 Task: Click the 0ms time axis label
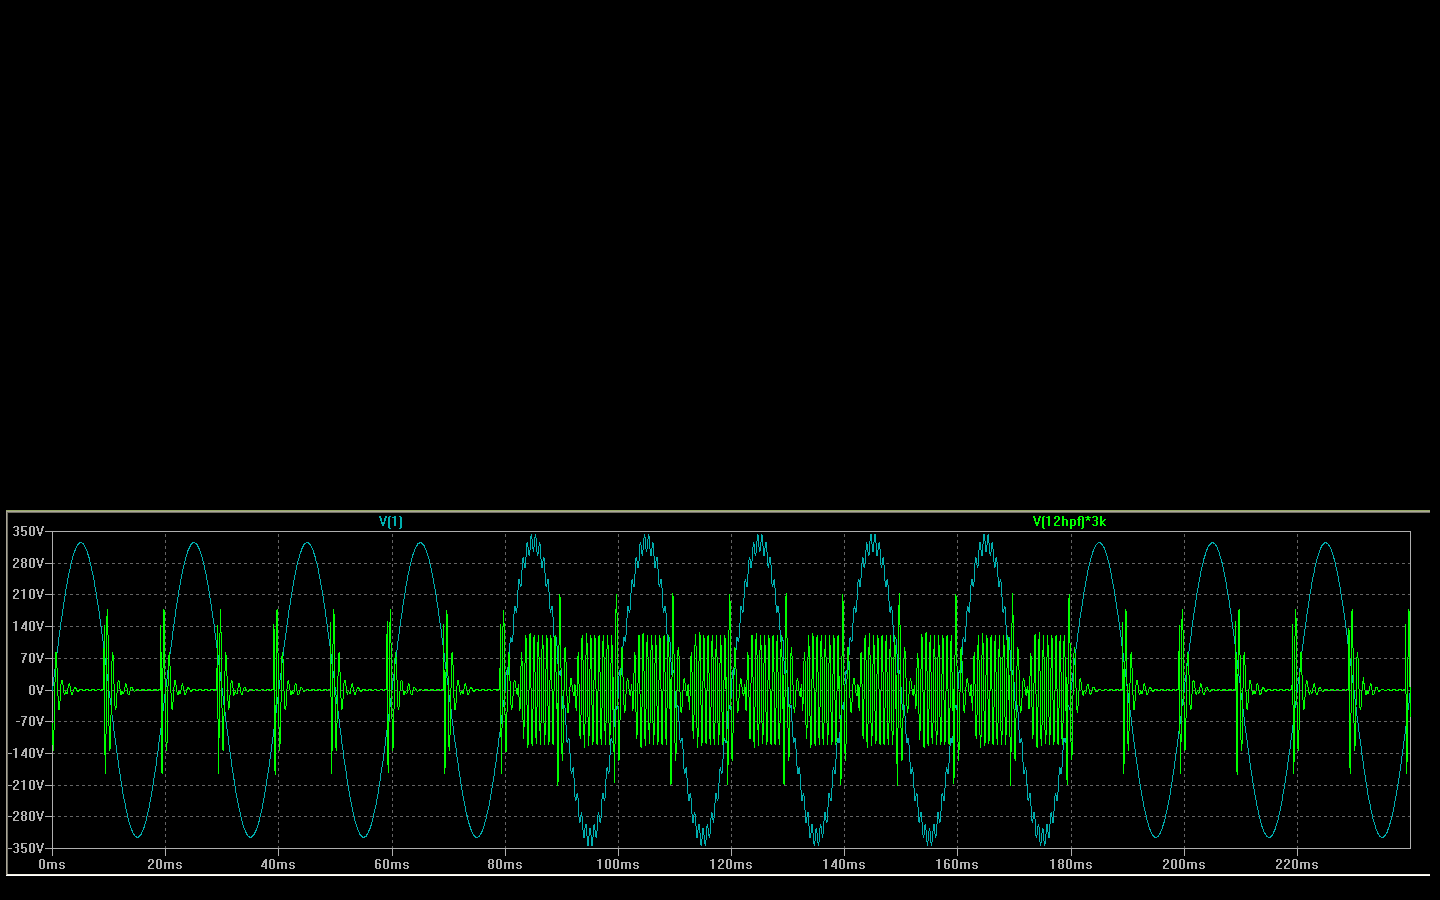[x=52, y=865]
